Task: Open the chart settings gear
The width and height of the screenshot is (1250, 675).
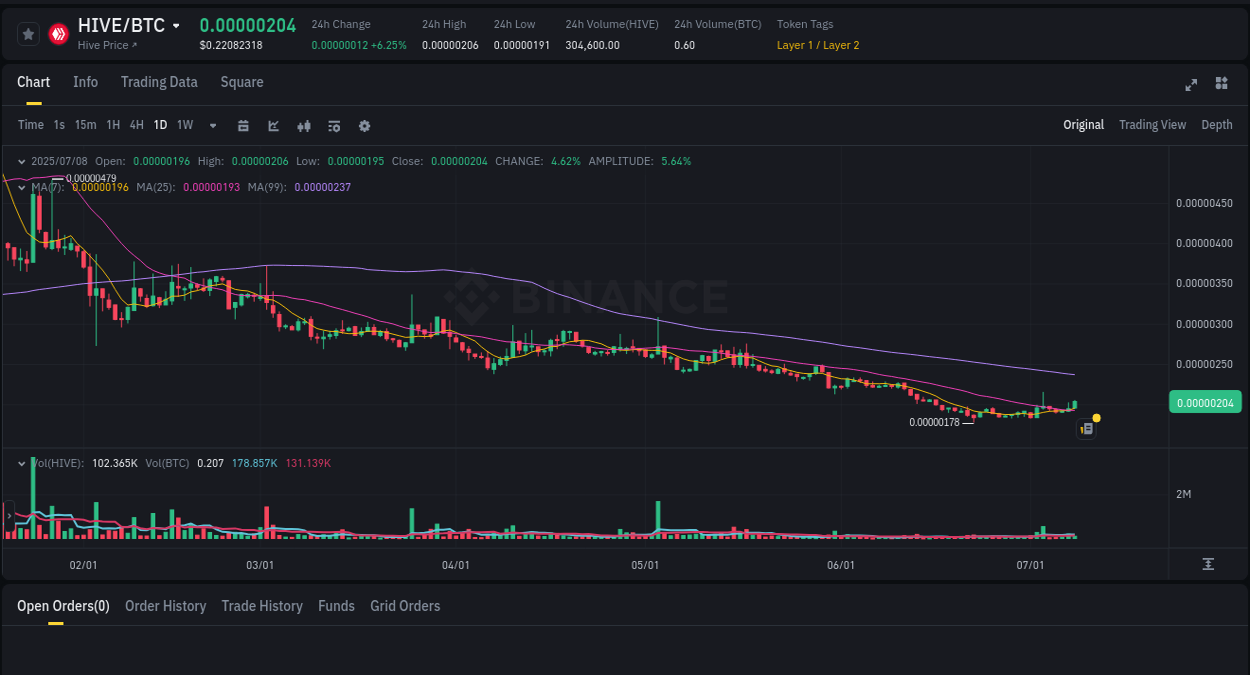Action: tap(364, 125)
